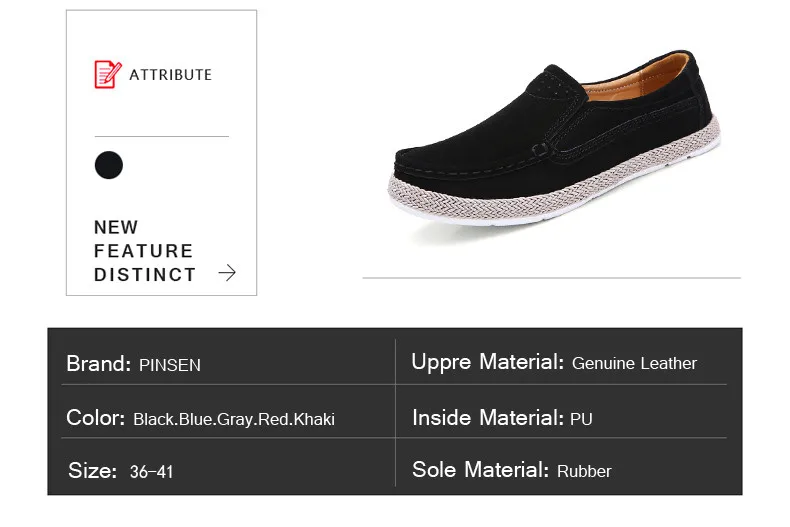Click the Inside Material: PU cell
Screen dimensions: 790x527
(561, 418)
